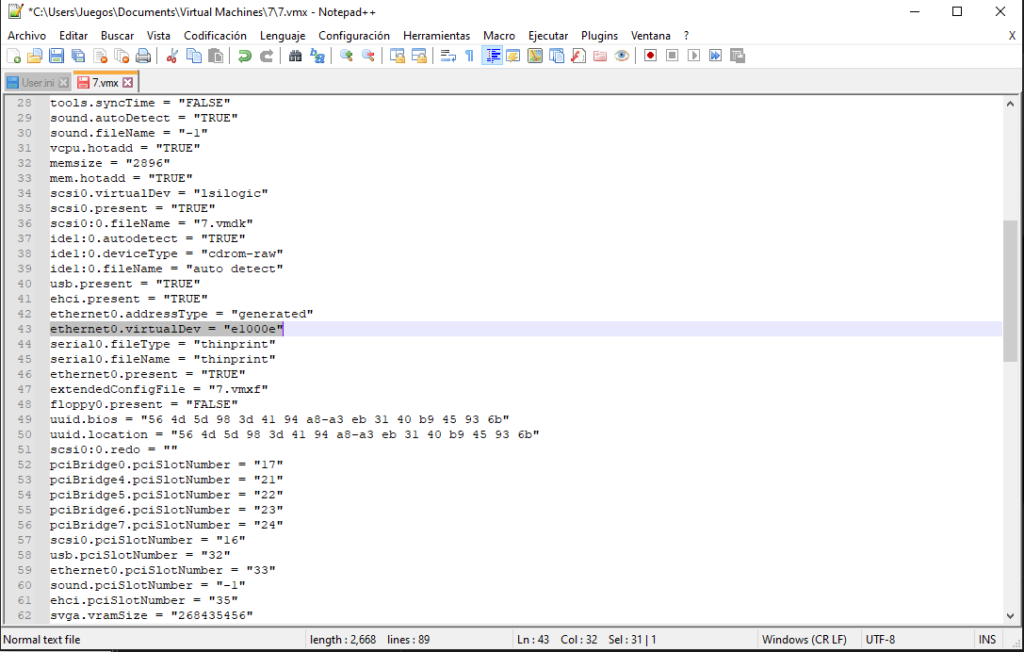Click the vertical scrollbar thumb
Screen dimensions: 1024x652
pyautogui.click(x=1010, y=291)
